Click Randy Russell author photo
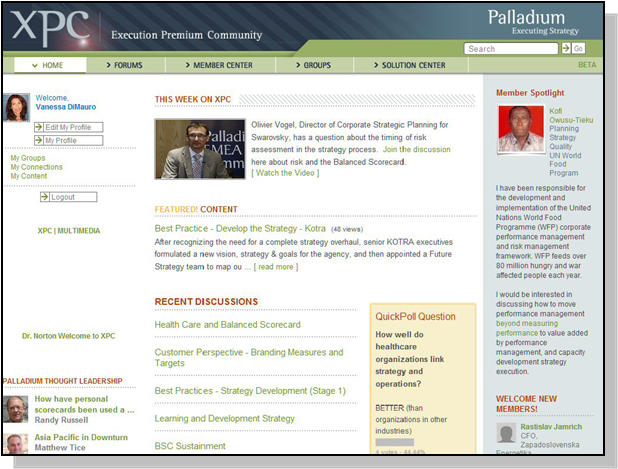This screenshot has height=469, width=618. 16,409
